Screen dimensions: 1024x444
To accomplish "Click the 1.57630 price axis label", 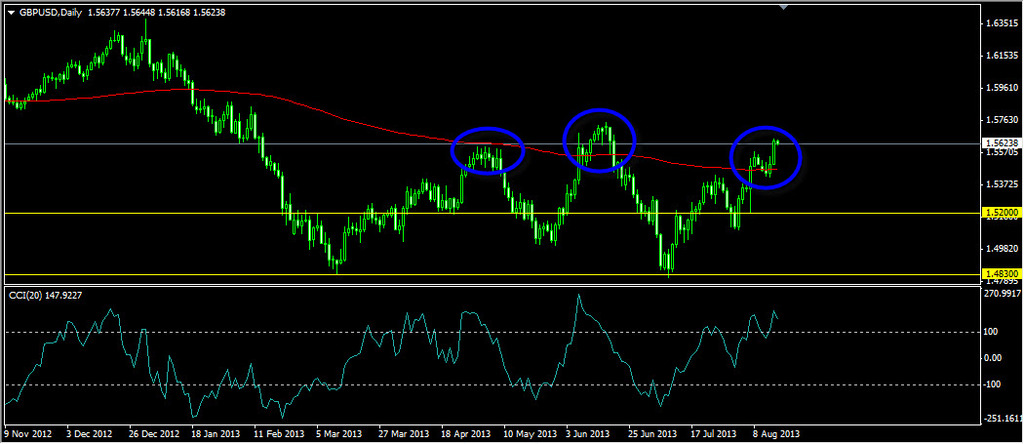I will (x=1002, y=120).
